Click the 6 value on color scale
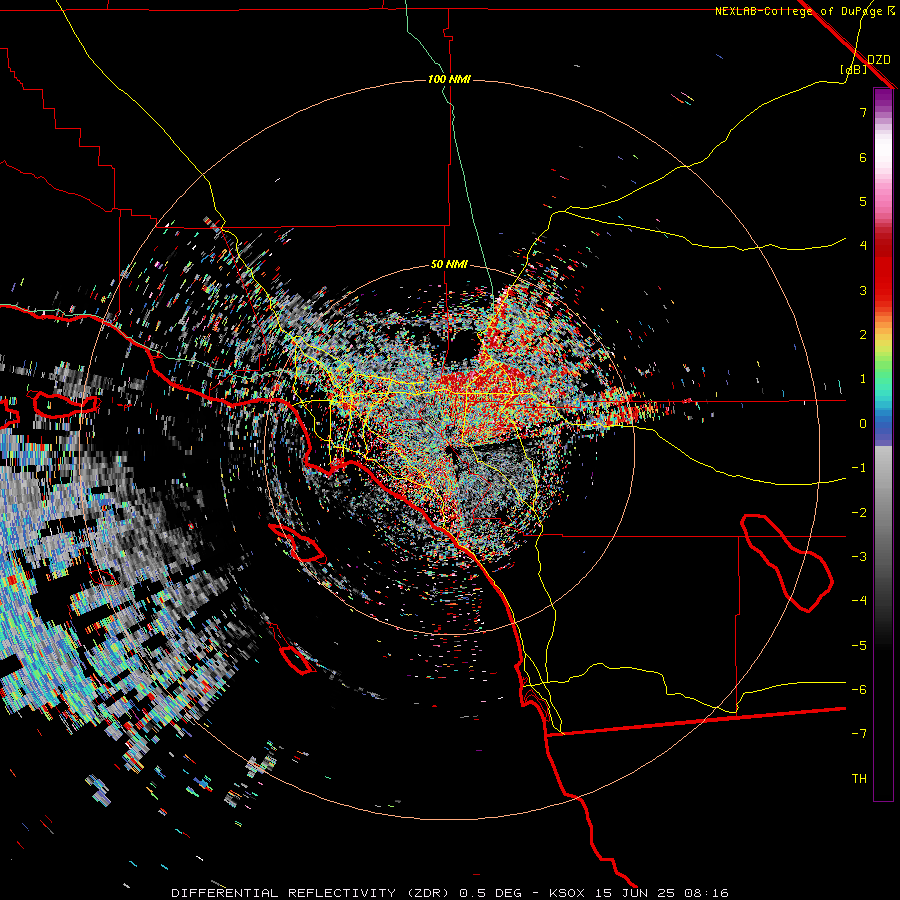Screen dimensions: 900x900 [x=863, y=157]
